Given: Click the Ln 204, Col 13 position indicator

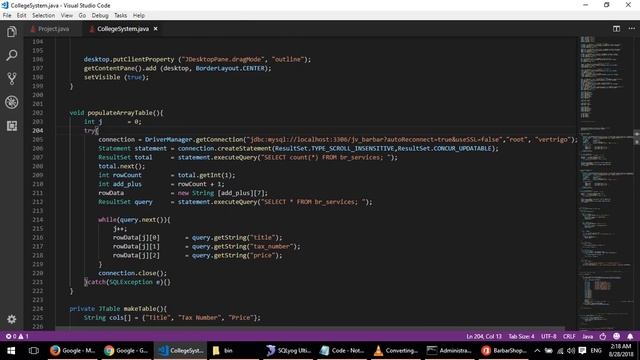Looking at the screenshot, I should pos(484,336).
